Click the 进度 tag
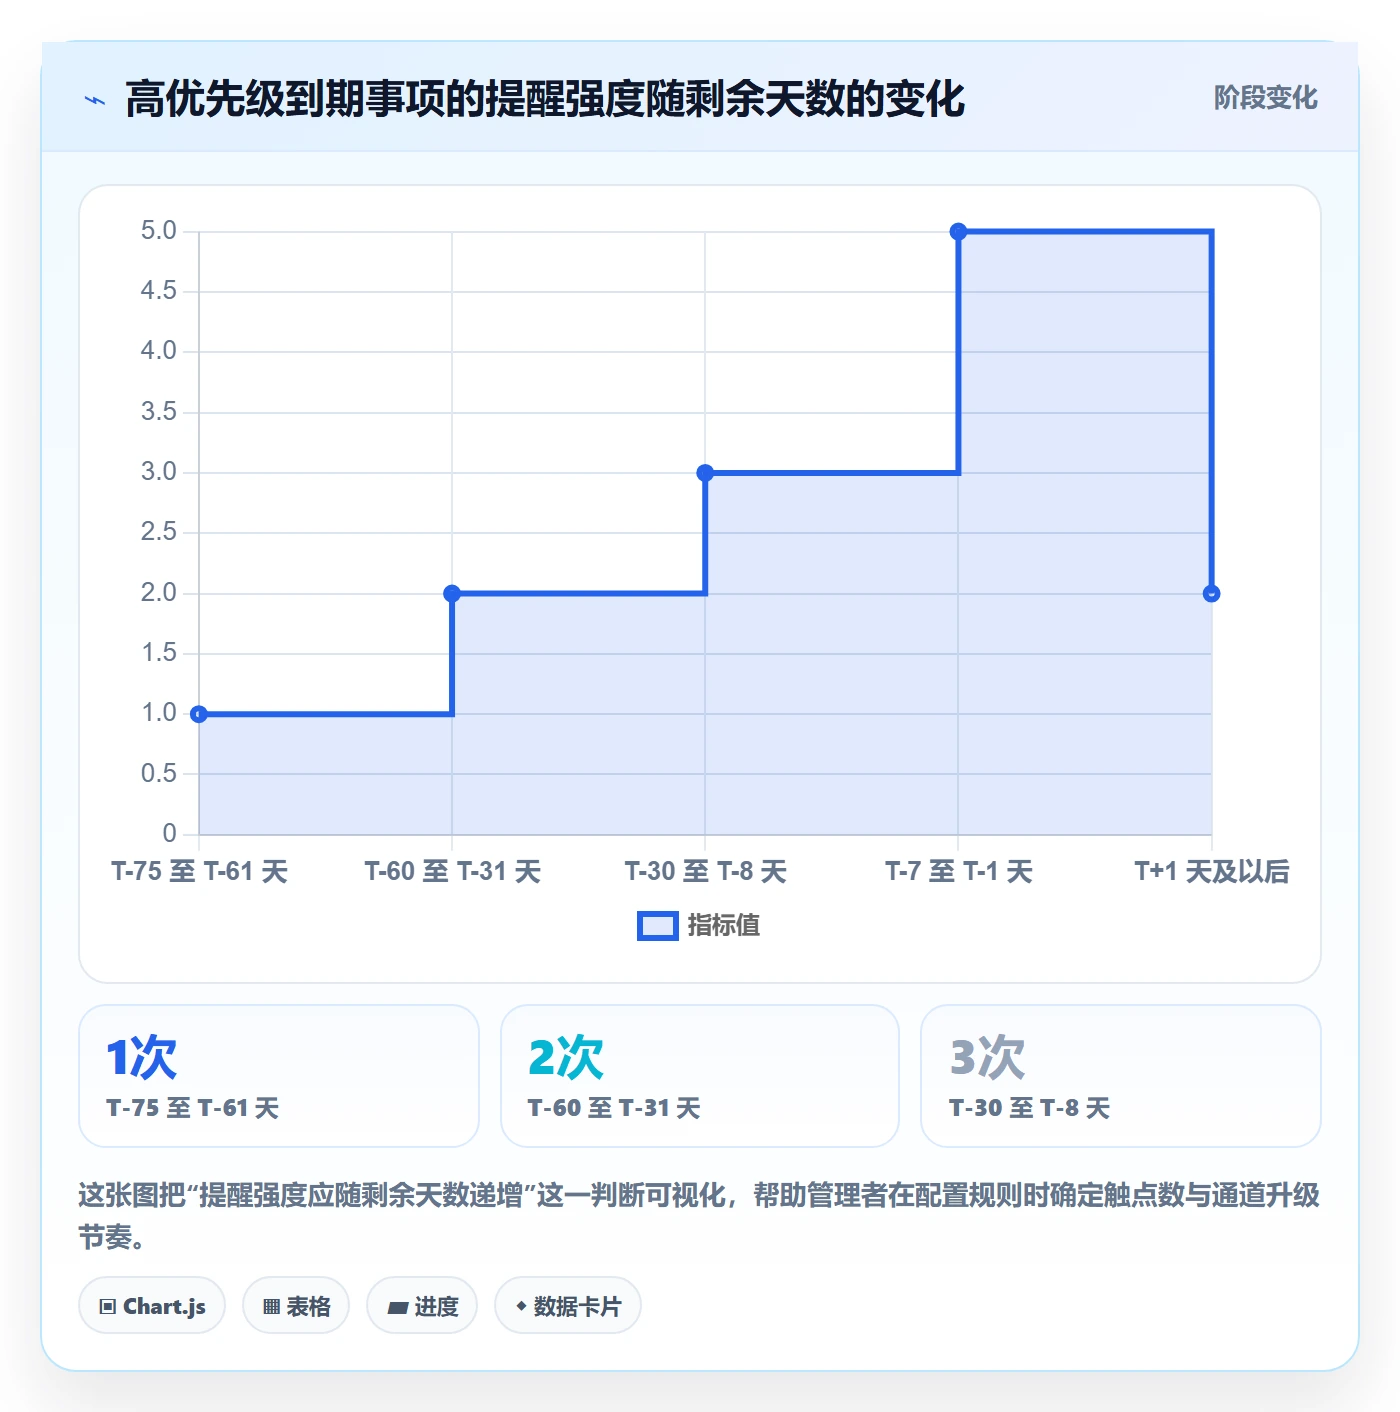Viewport: 1400px width, 1412px height. (422, 1305)
